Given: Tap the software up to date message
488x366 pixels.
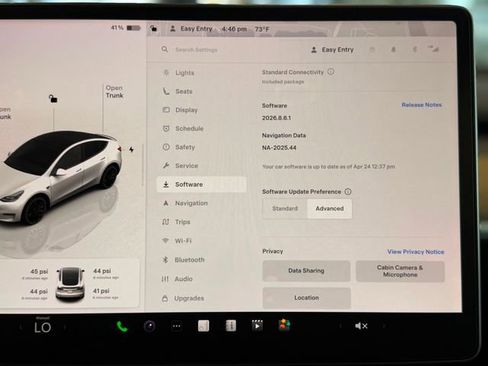Looking at the screenshot, I should pyautogui.click(x=328, y=166).
